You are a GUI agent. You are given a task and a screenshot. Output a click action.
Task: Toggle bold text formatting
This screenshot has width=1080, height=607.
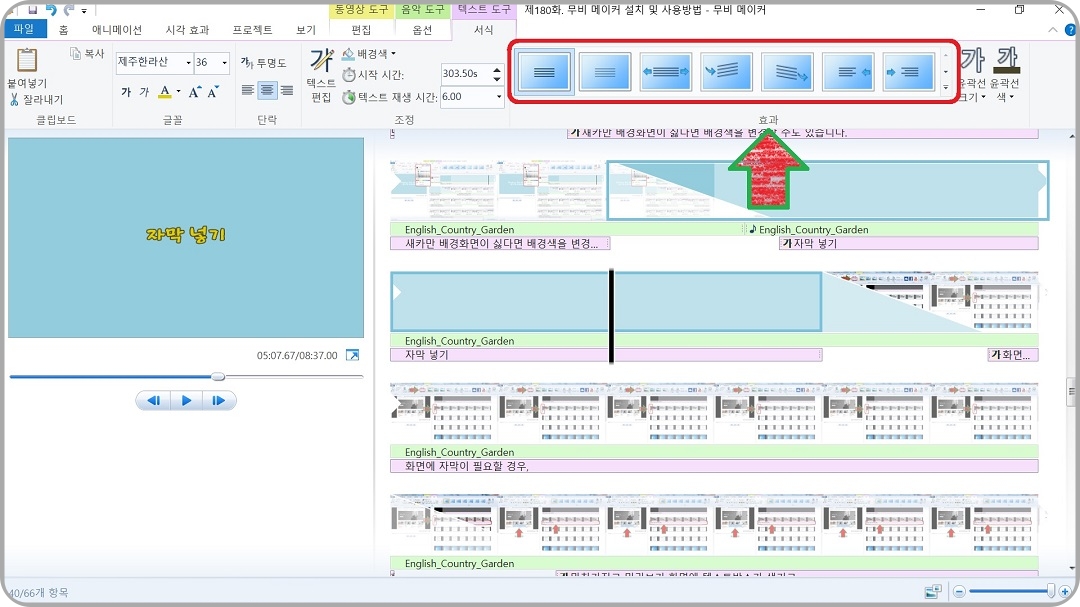[x=126, y=92]
